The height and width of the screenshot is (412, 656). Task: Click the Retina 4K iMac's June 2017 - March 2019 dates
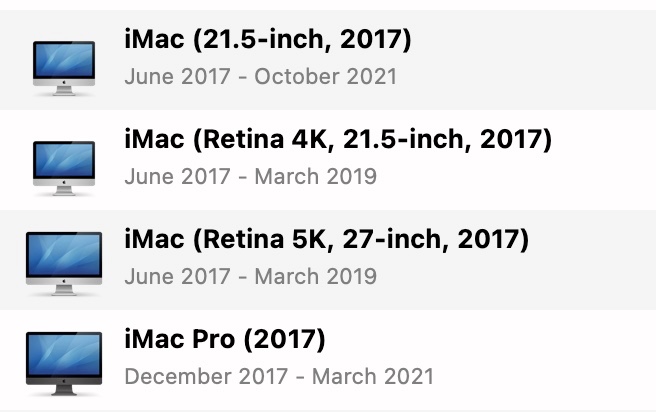[250, 176]
